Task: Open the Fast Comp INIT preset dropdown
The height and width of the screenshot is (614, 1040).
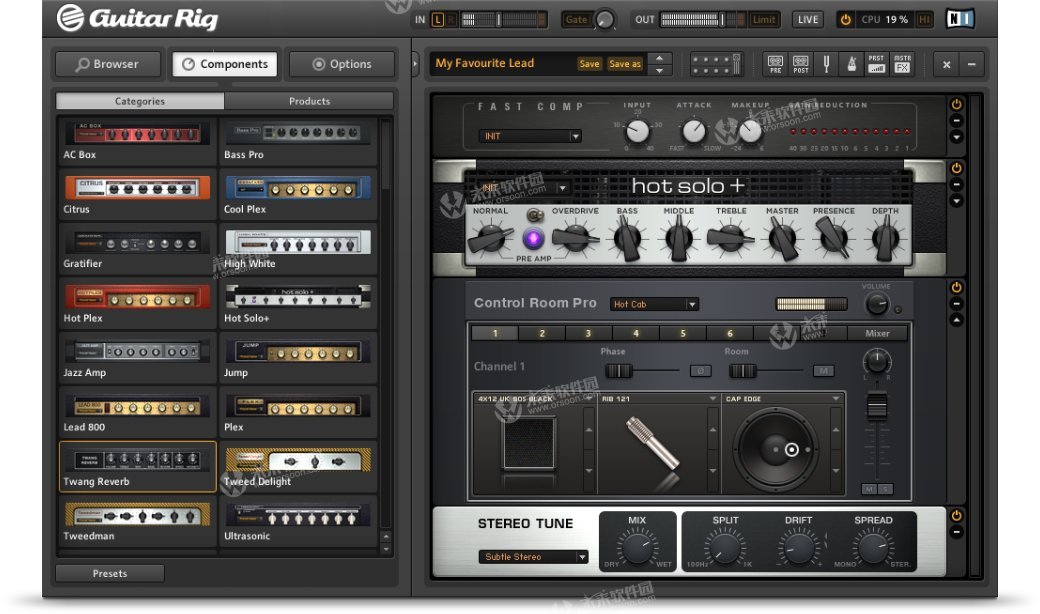Action: pyautogui.click(x=529, y=136)
